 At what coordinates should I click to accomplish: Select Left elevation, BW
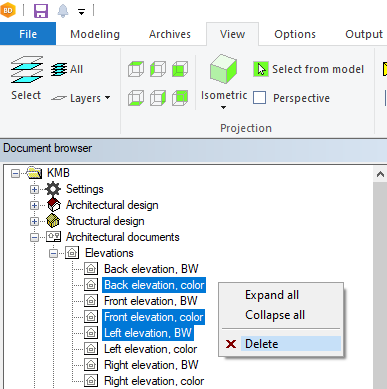pyautogui.click(x=148, y=333)
